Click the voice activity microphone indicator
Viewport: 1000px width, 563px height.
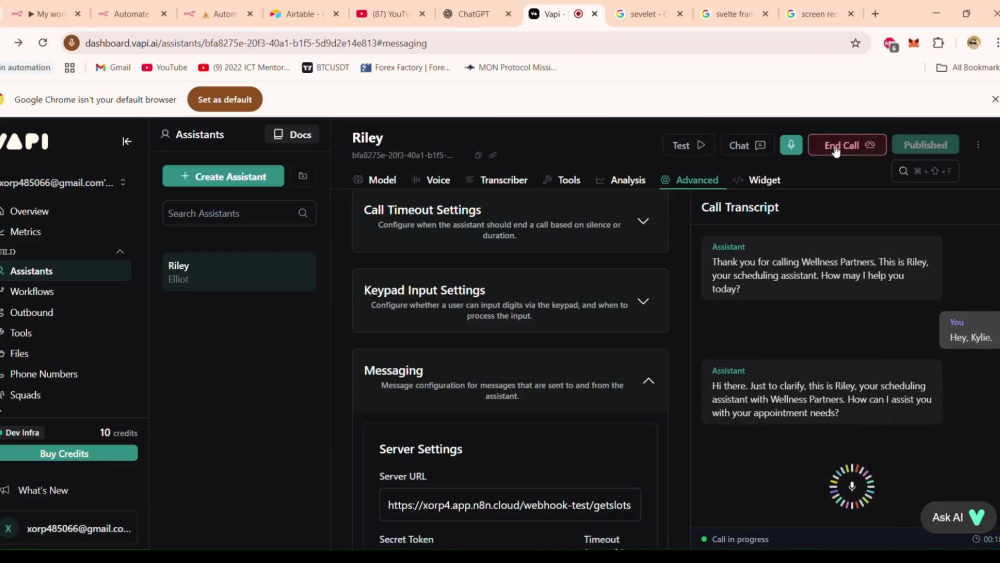[851, 486]
